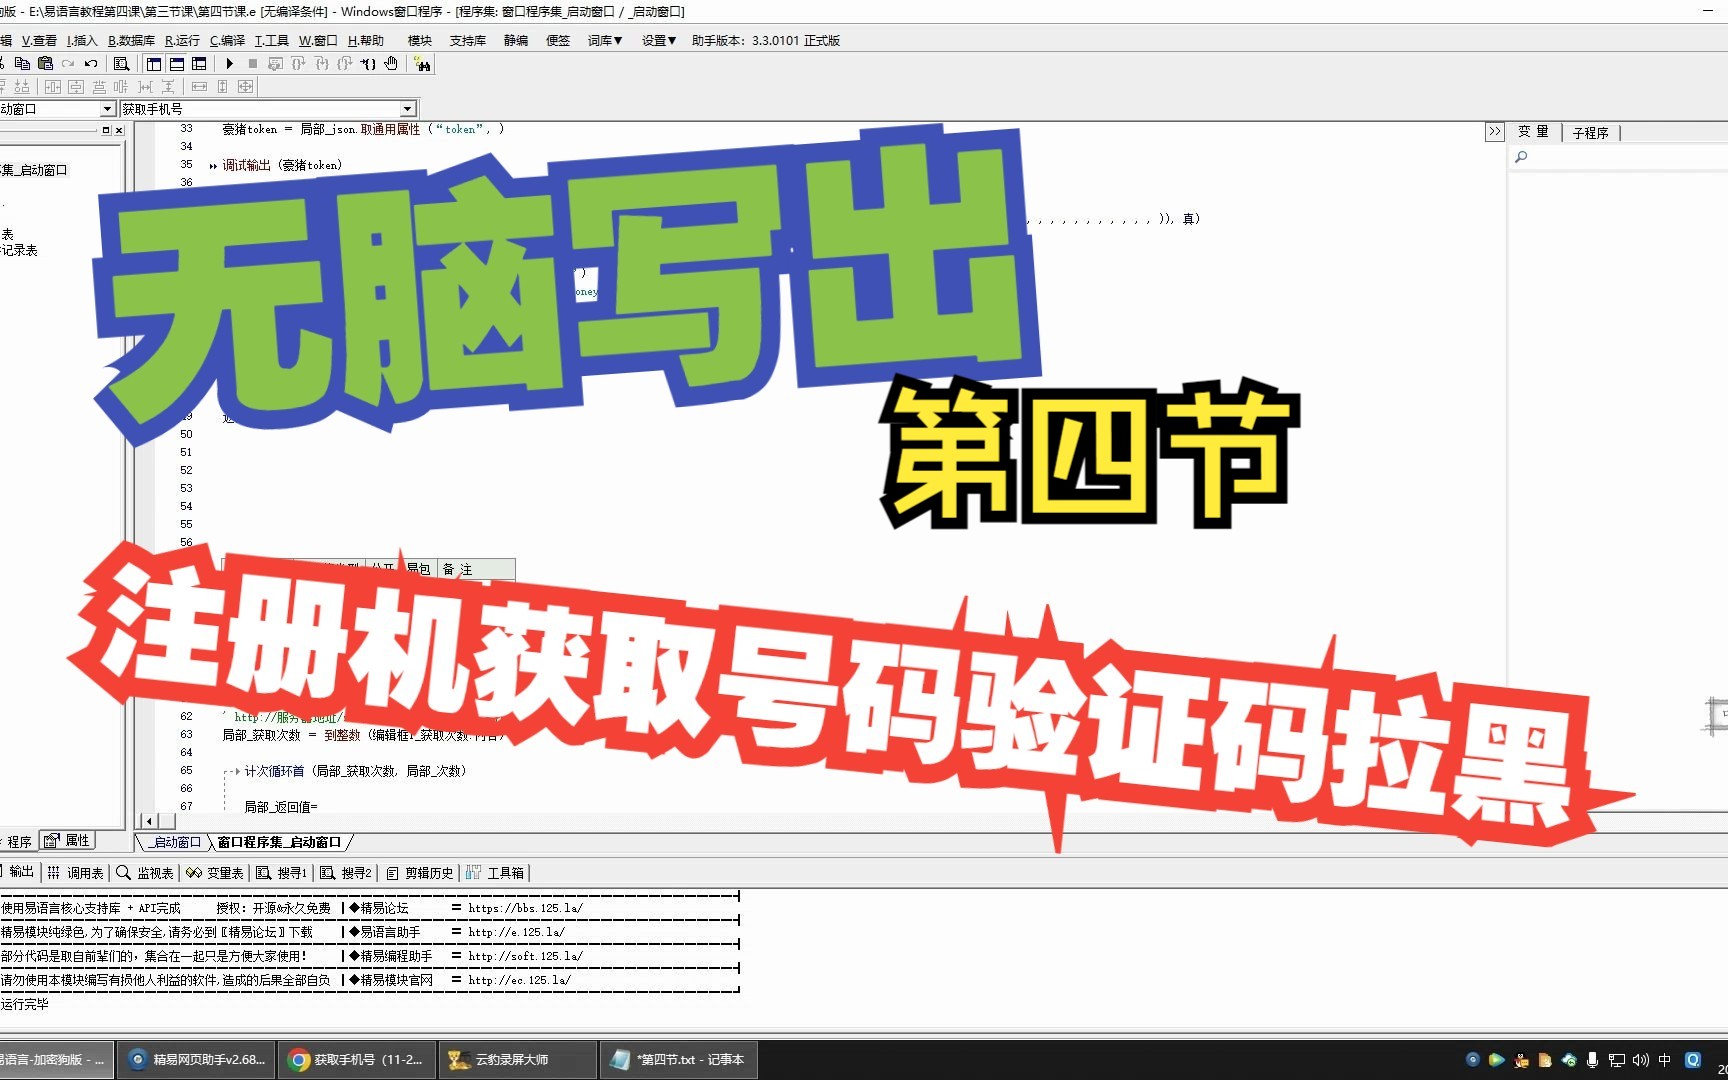The image size is (1728, 1080).
Task: Open the 剪辑历史 tab
Action: 420,872
